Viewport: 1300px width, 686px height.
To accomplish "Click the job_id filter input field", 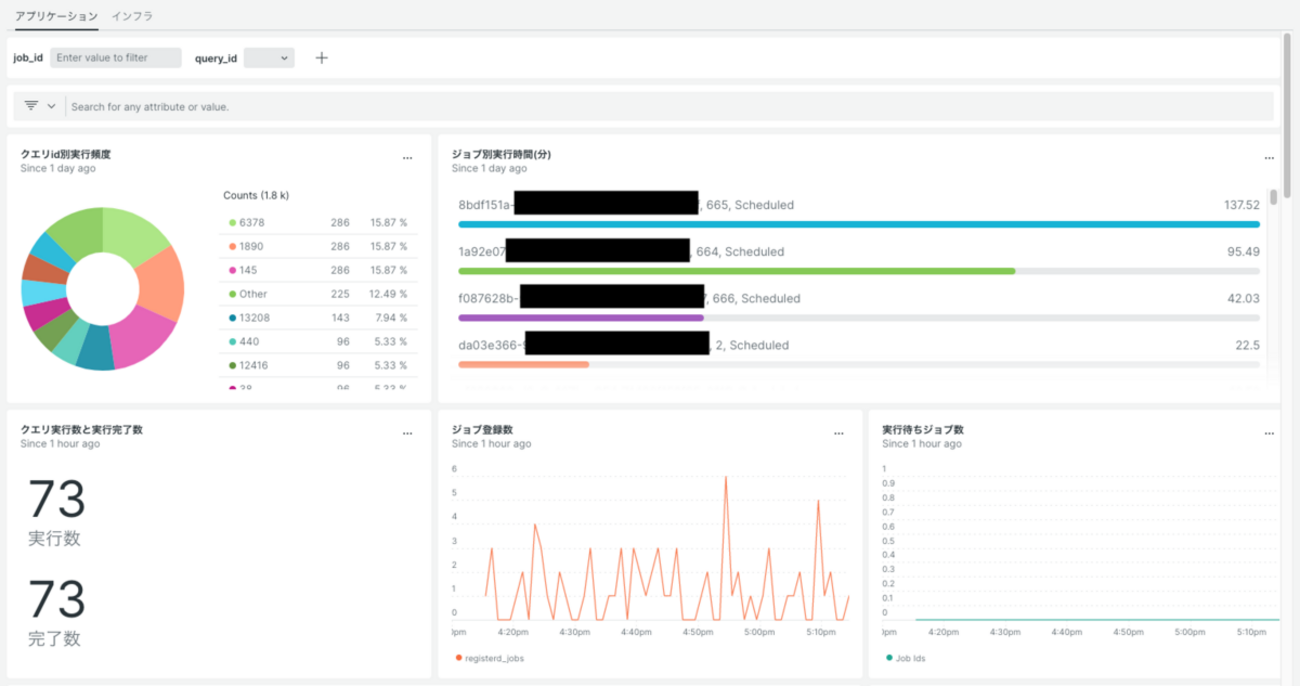I will coord(115,58).
